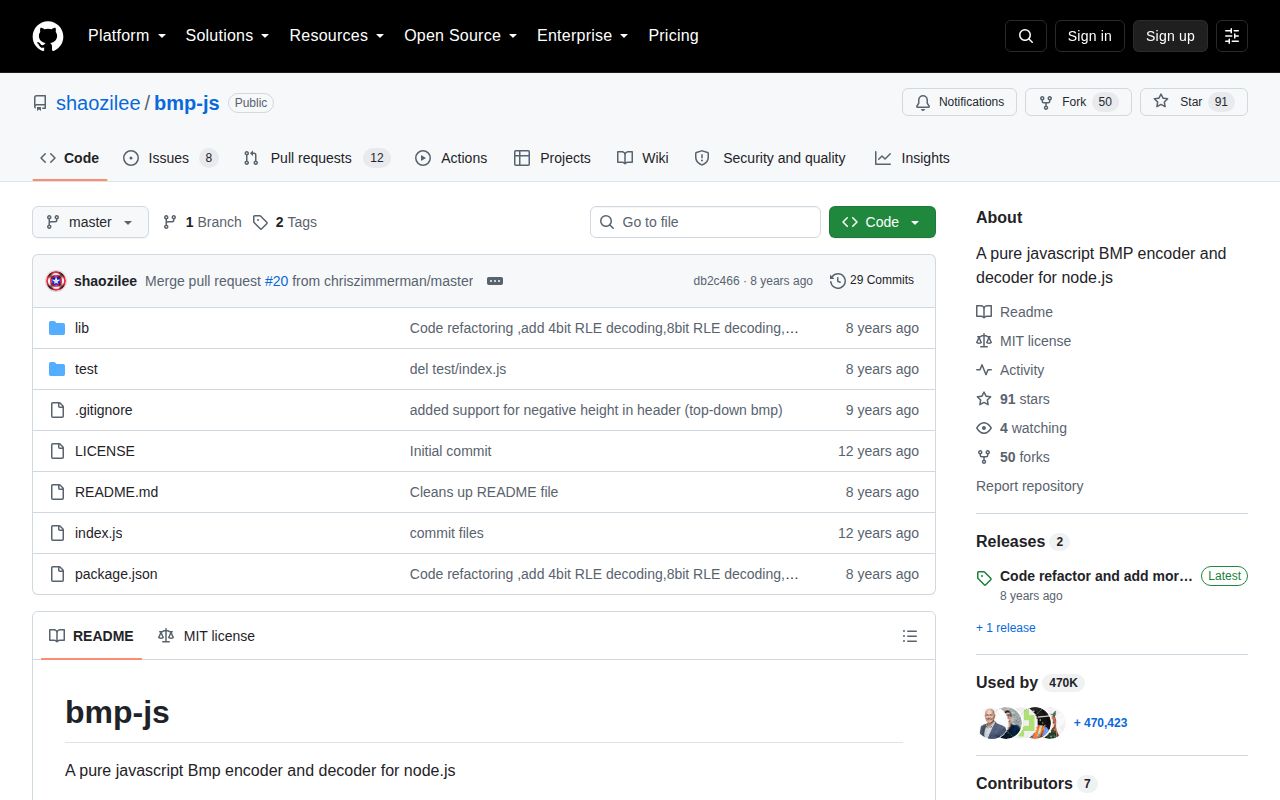The height and width of the screenshot is (800, 1280).
Task: Open Readme link in About
Action: point(1014,312)
